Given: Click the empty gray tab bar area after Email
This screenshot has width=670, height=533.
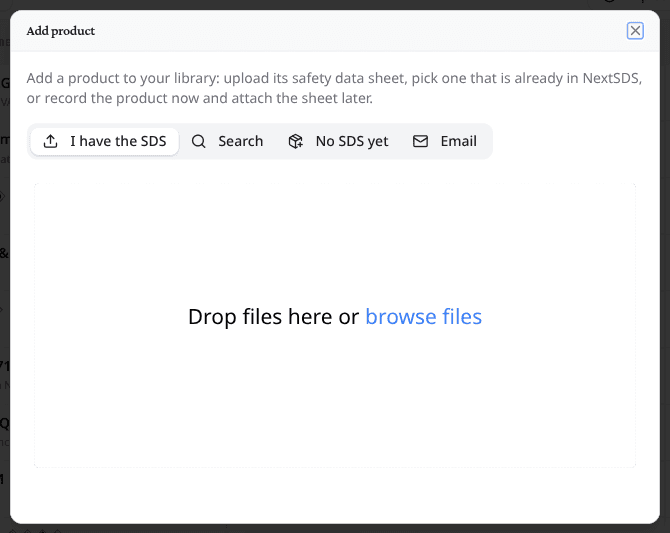Looking at the screenshot, I should click(486, 141).
